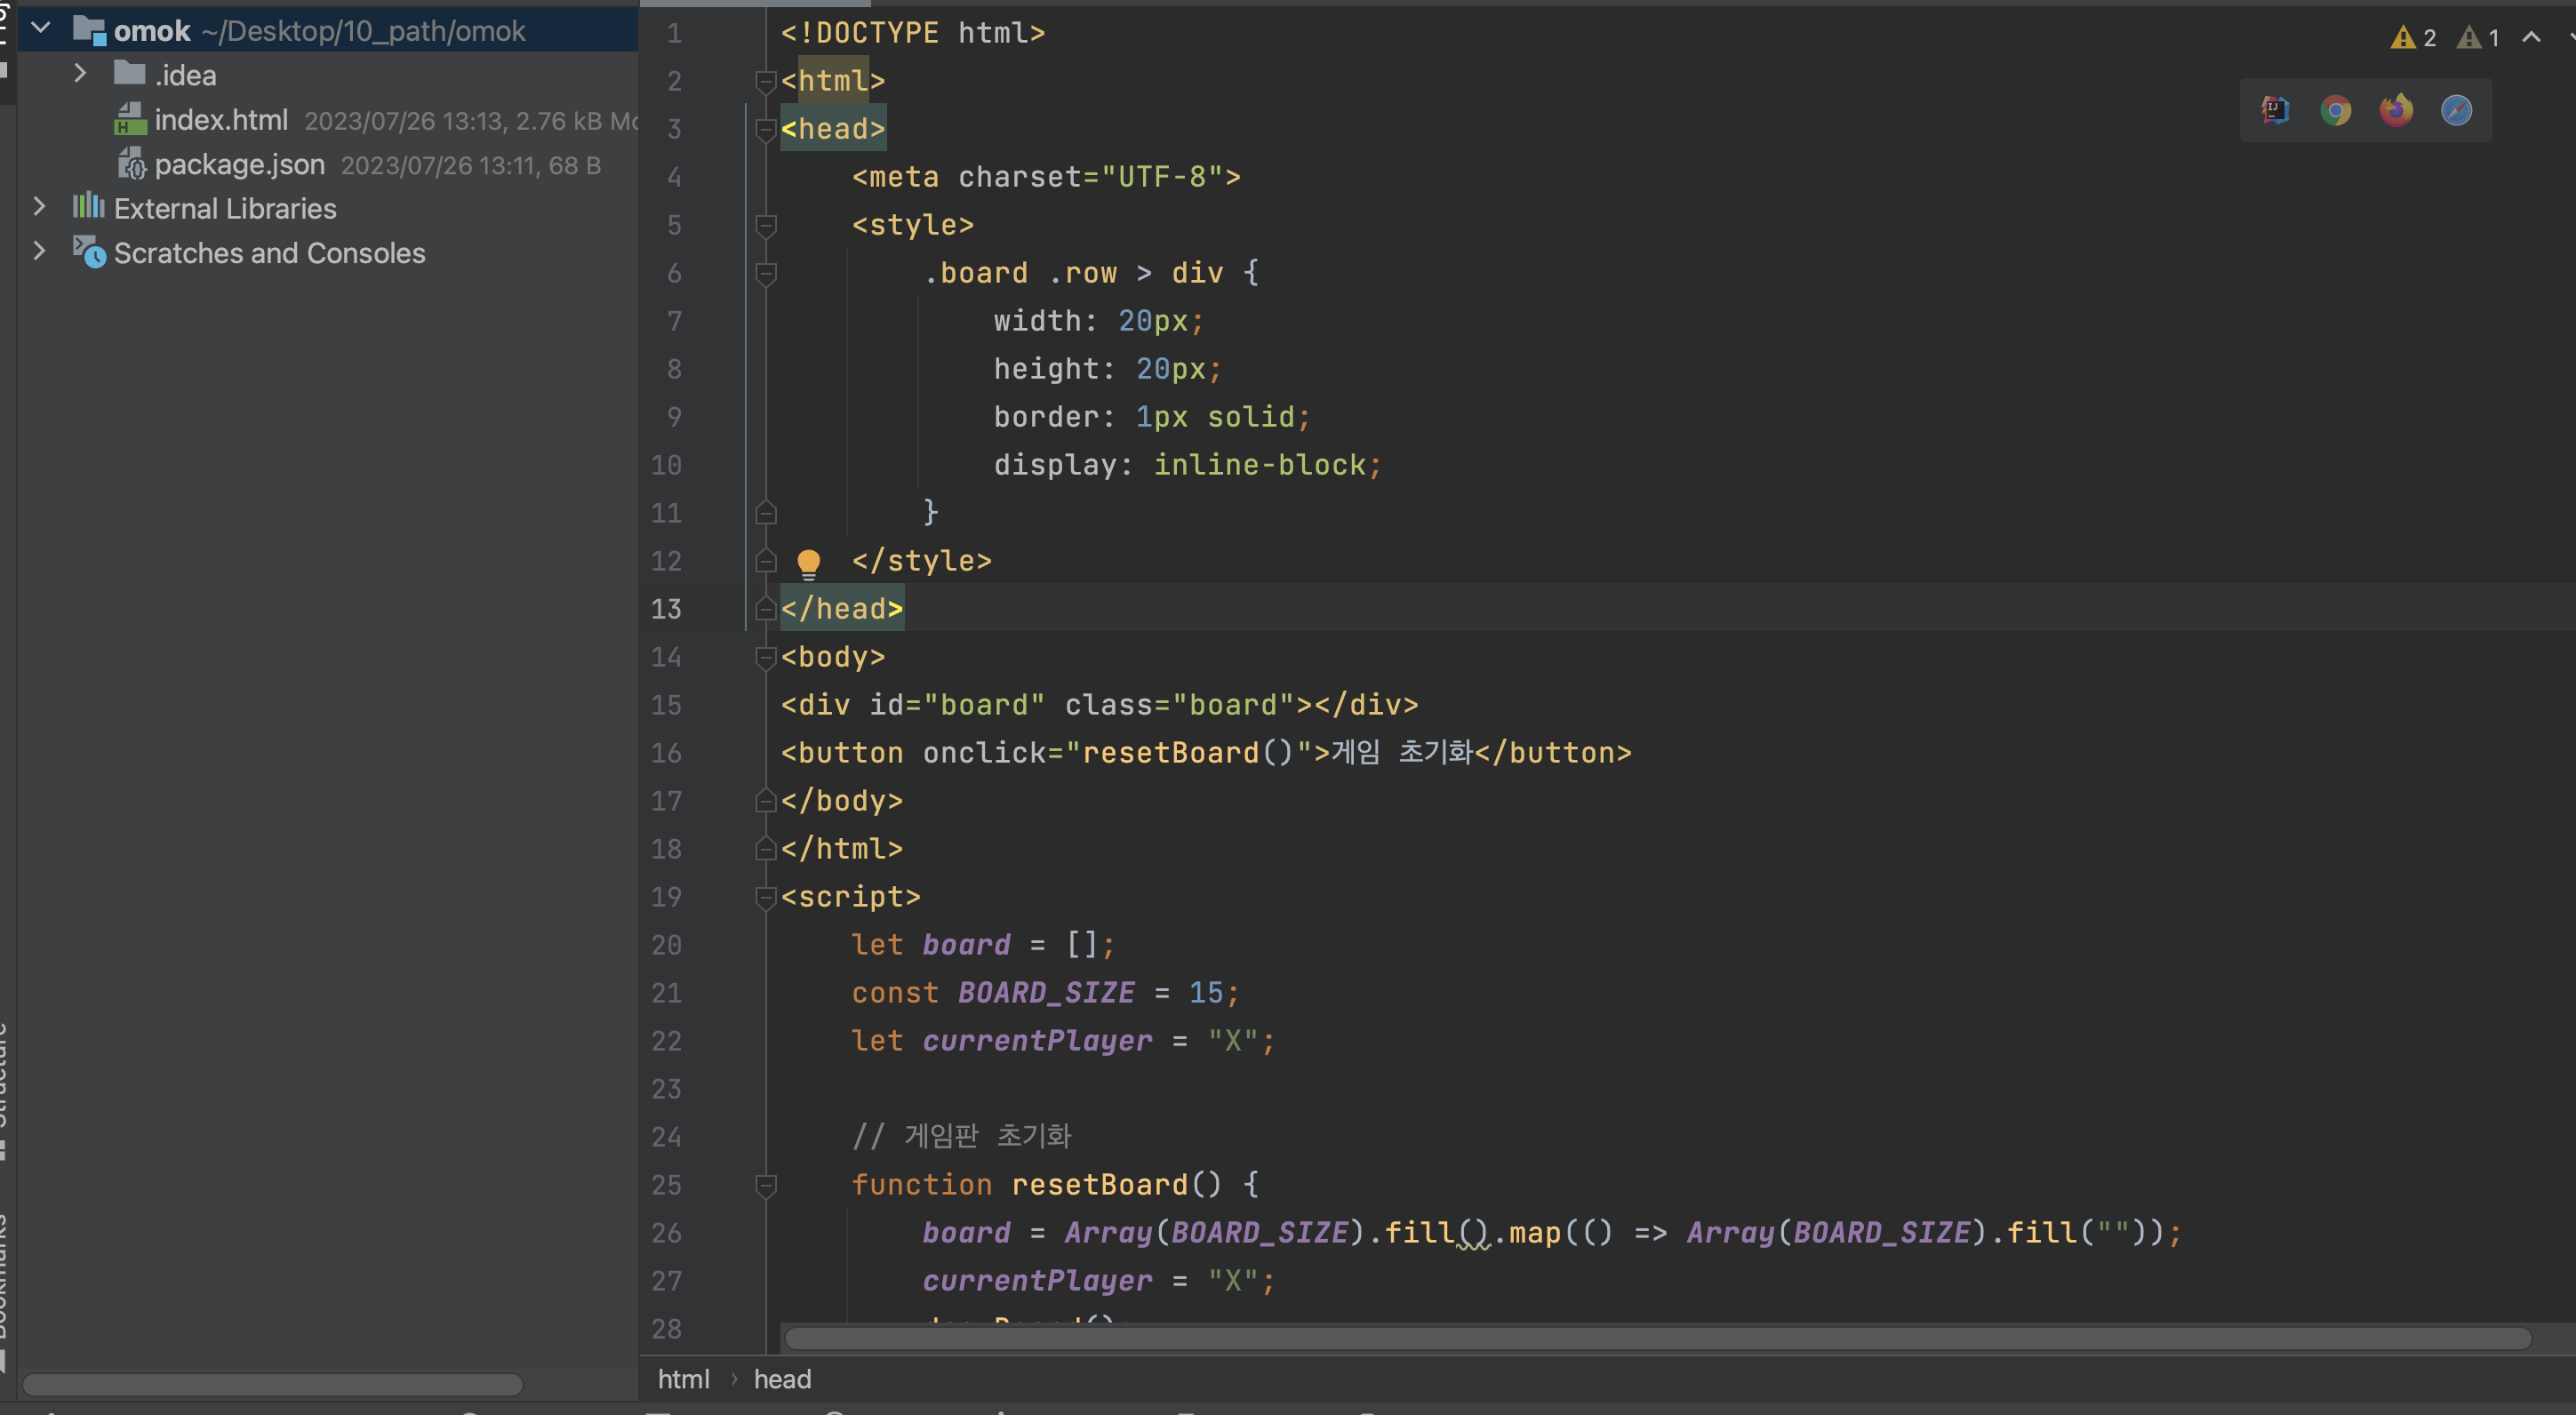This screenshot has width=2576, height=1415.
Task: Click the weak warning indicator showing 1
Action: pos(2478,38)
